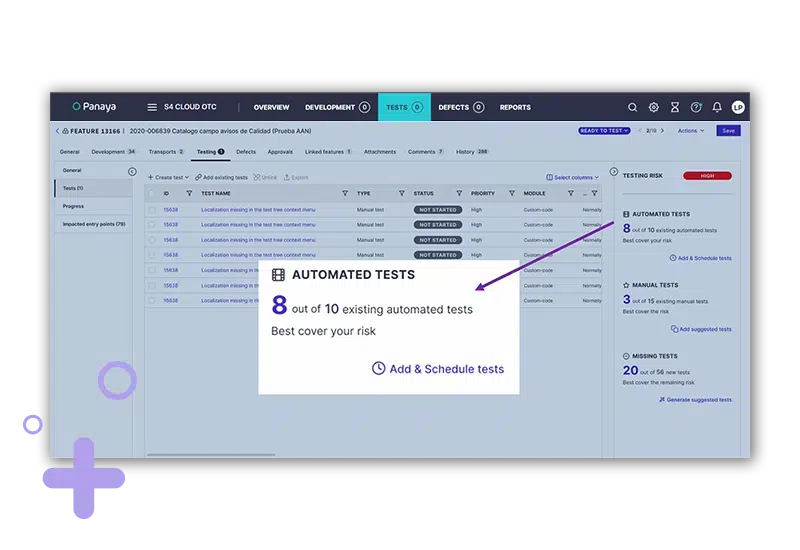Switch to the Comments tab
The image size is (800, 550).
[426, 152]
